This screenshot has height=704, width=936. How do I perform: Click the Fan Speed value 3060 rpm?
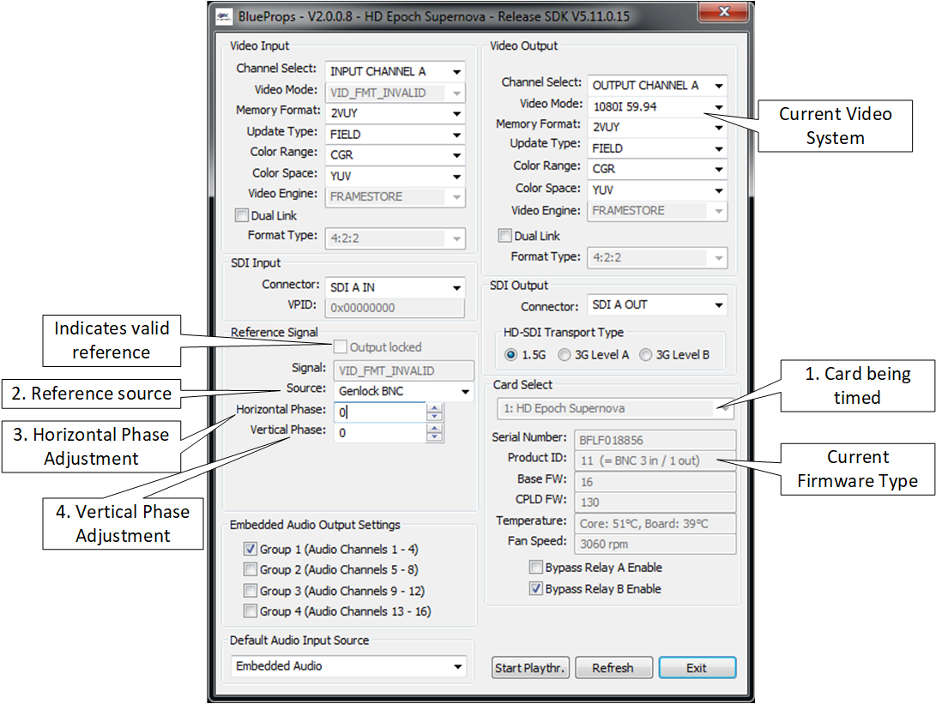coord(655,544)
